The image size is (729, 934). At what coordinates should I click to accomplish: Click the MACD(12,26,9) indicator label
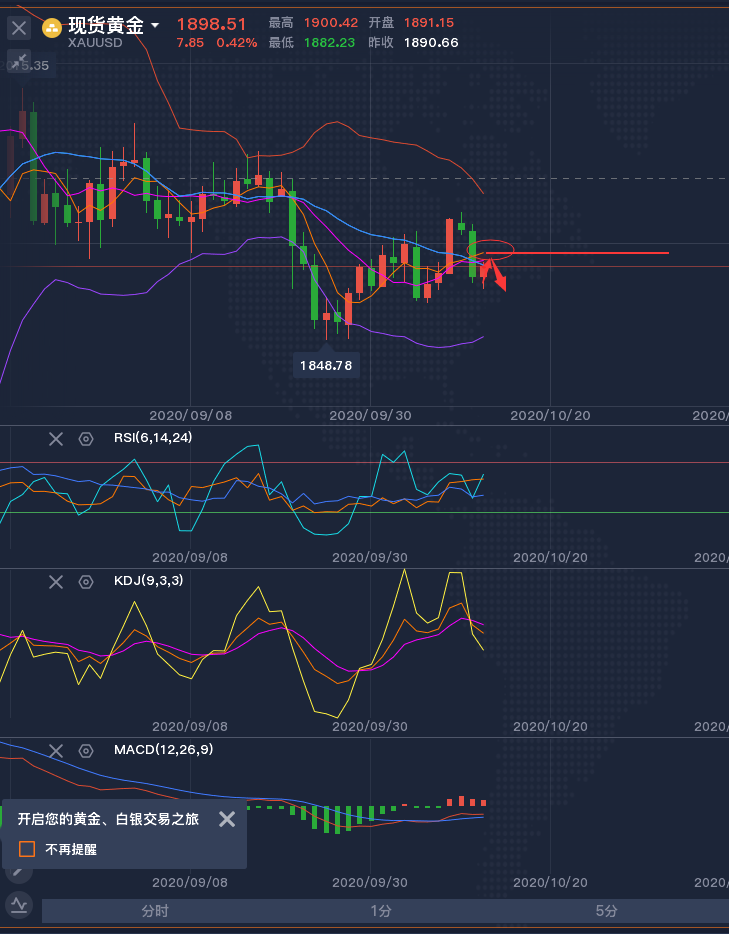pos(163,749)
